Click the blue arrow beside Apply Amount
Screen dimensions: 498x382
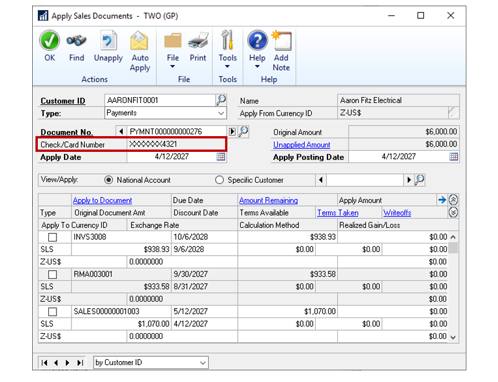pos(442,200)
